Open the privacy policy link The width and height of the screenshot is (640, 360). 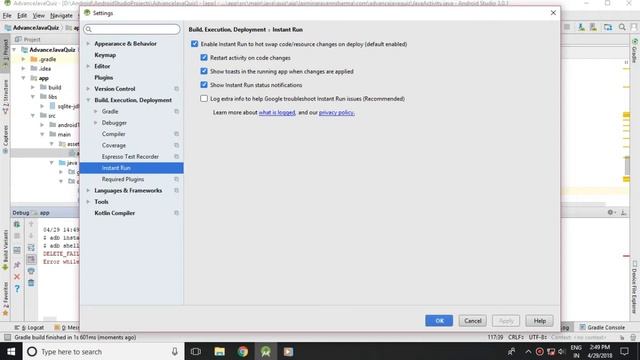336,113
